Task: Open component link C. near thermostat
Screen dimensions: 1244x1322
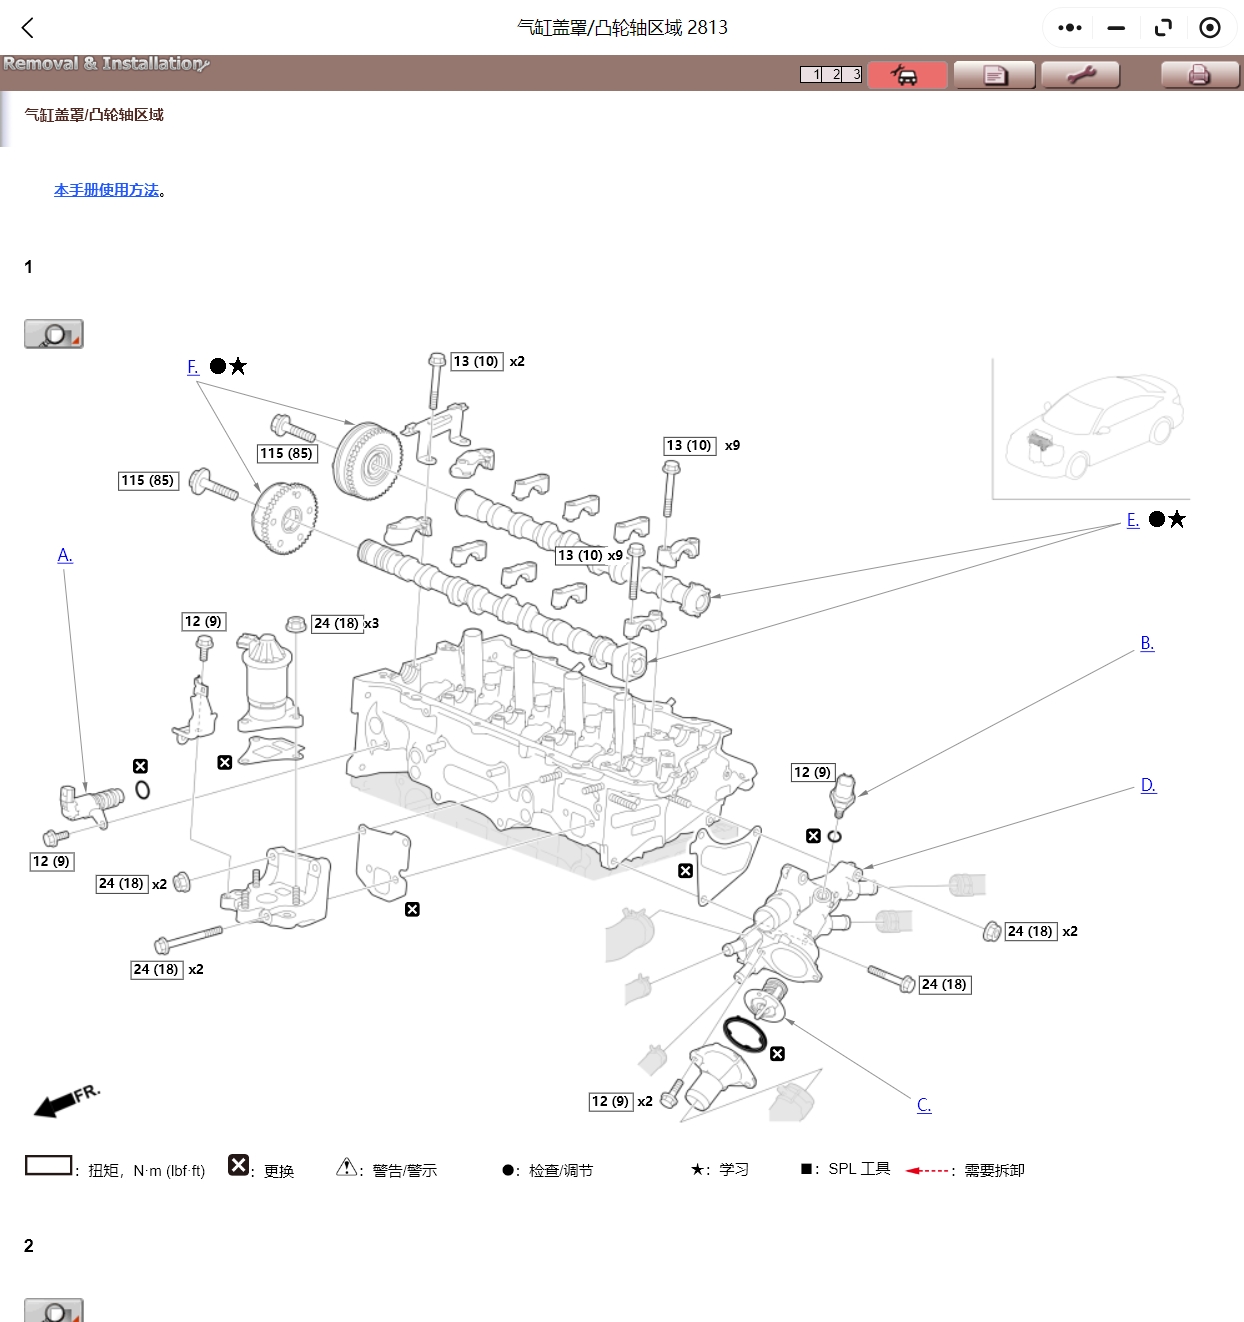Action: coord(924,1105)
